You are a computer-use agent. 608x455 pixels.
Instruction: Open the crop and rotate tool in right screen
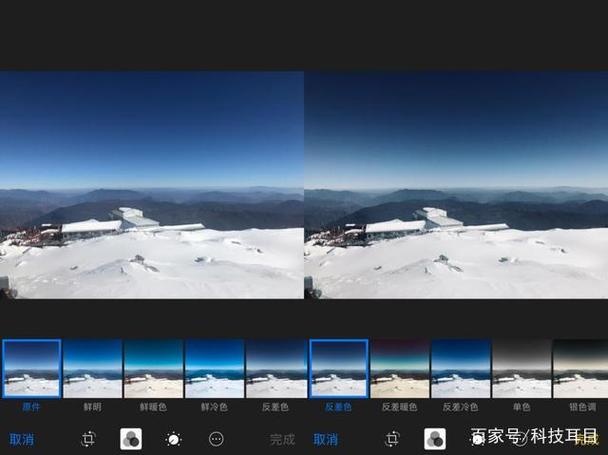(x=392, y=439)
